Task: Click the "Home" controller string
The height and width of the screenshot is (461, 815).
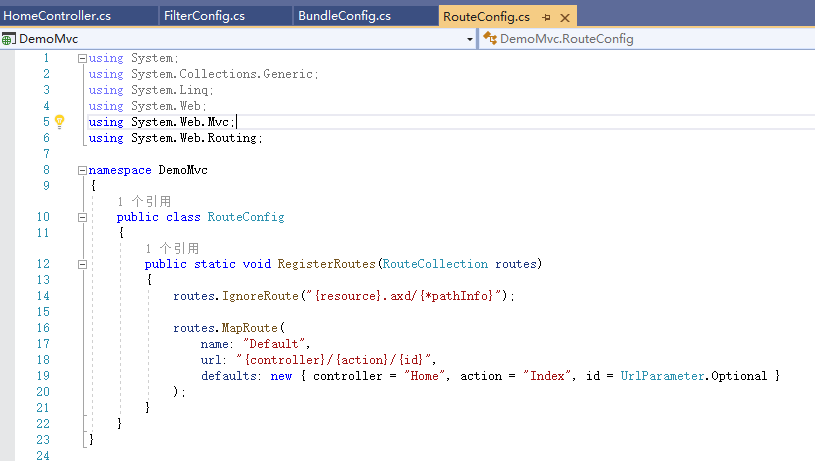Action: coord(425,376)
